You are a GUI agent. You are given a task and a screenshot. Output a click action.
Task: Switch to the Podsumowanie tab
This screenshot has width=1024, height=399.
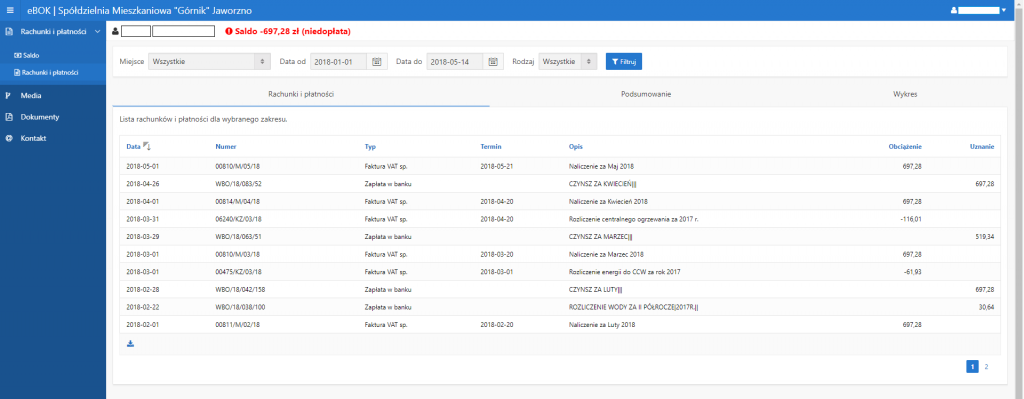[646, 94]
